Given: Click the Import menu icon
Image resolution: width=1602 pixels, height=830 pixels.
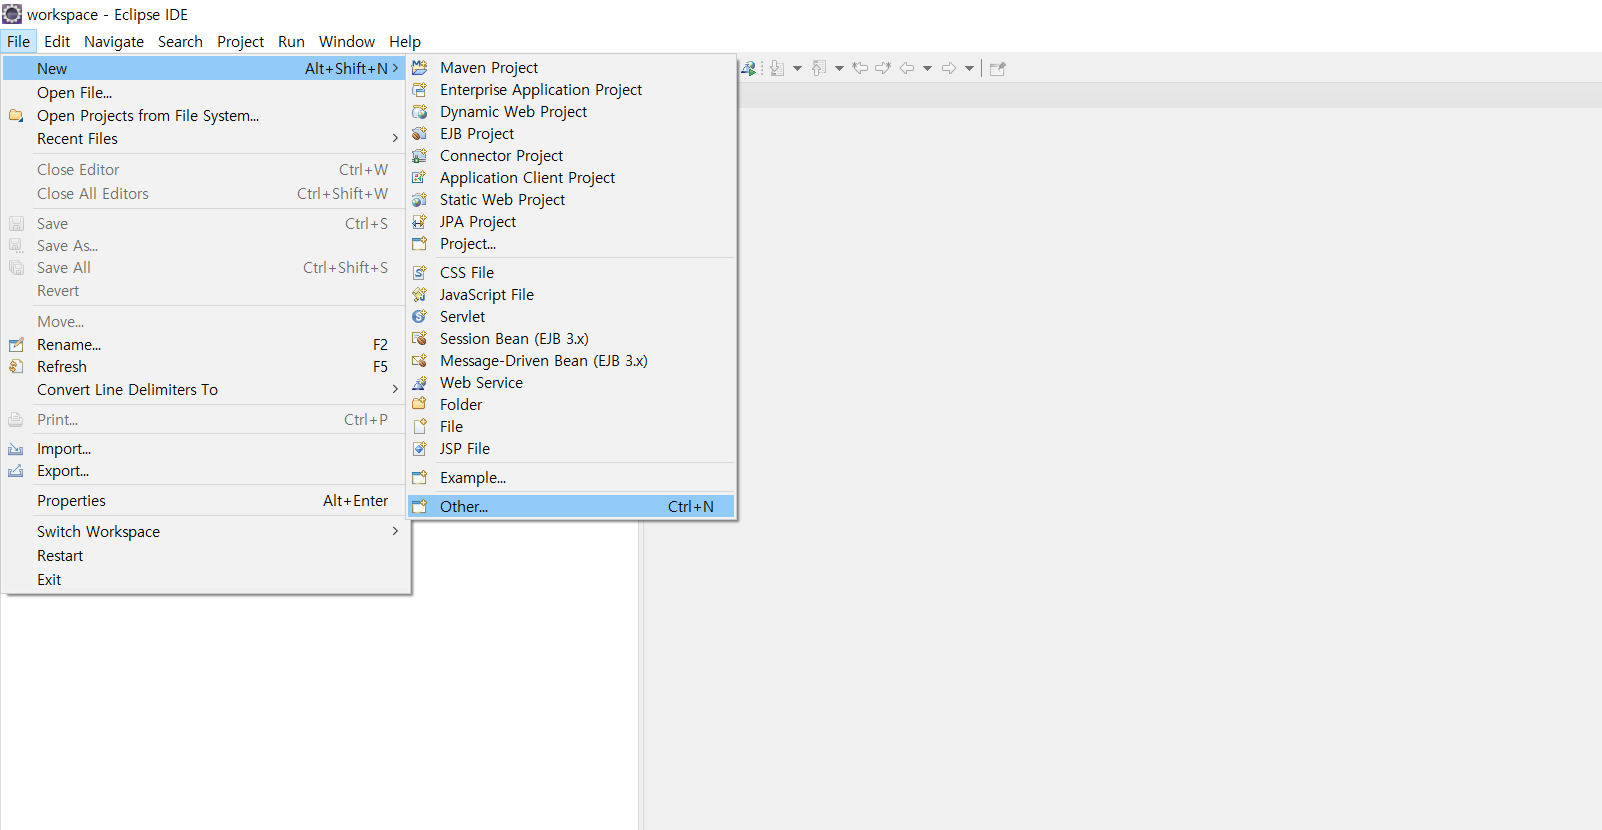Looking at the screenshot, I should click(x=16, y=449).
